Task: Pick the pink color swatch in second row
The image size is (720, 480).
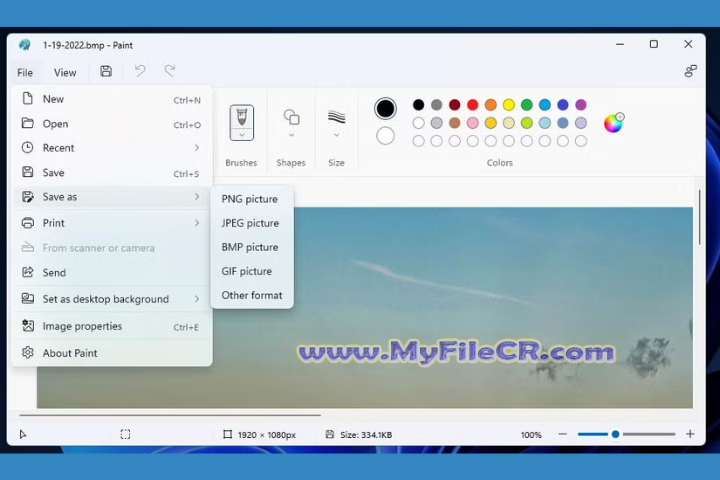Action: (x=472, y=123)
